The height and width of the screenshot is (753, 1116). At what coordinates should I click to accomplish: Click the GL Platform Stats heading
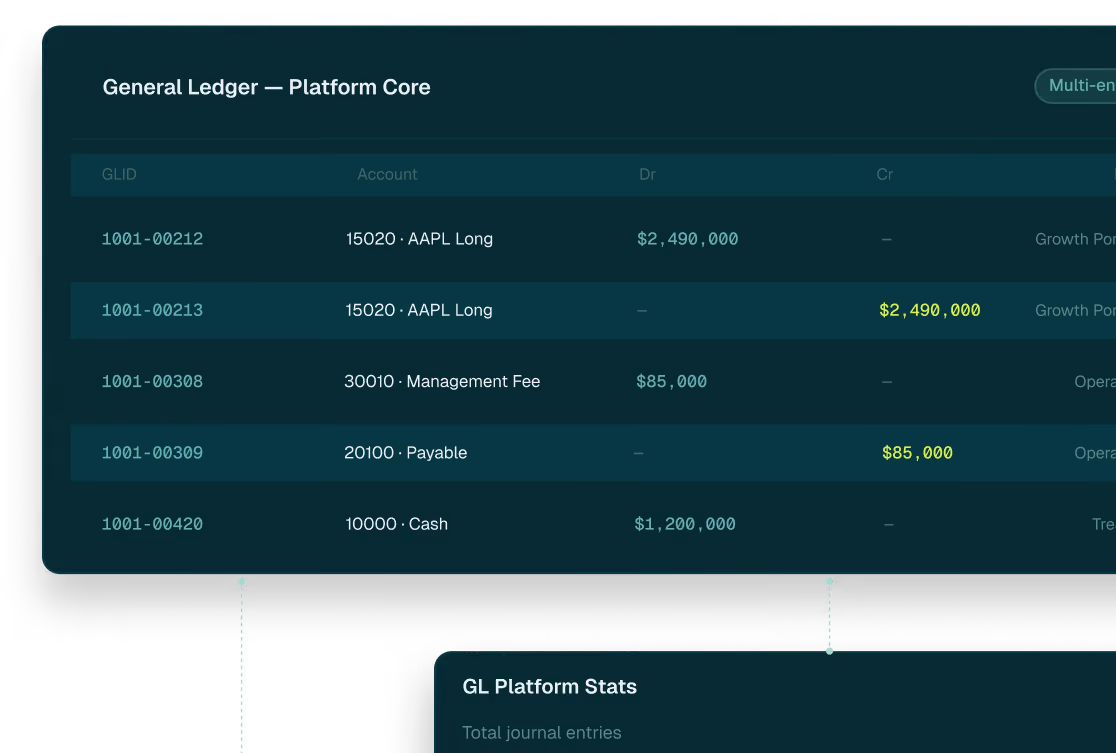tap(549, 686)
